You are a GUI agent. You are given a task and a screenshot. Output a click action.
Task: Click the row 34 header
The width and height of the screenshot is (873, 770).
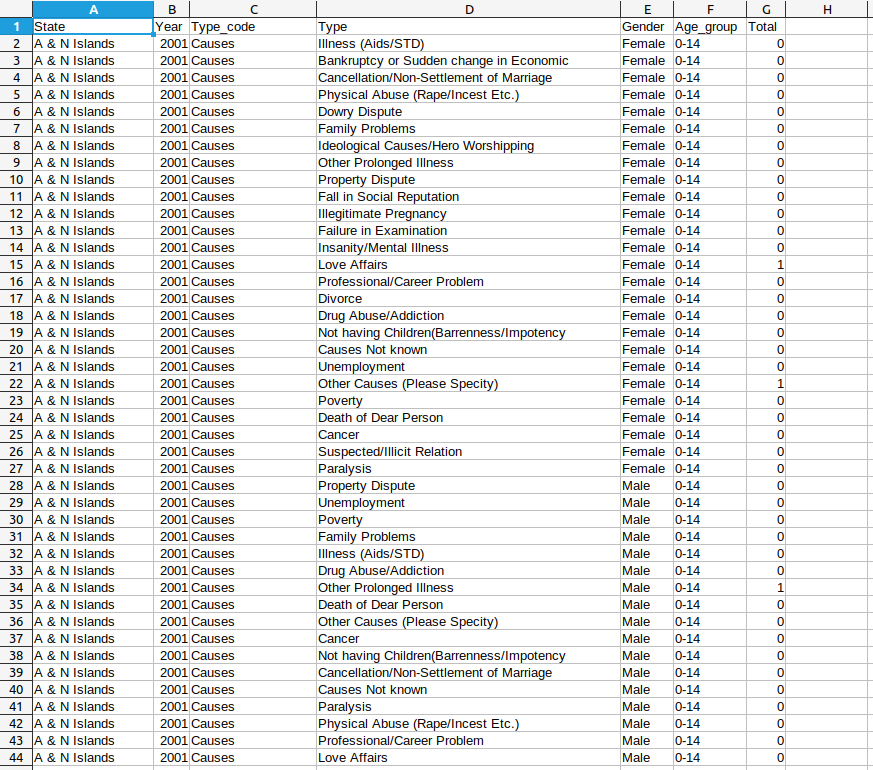click(16, 588)
